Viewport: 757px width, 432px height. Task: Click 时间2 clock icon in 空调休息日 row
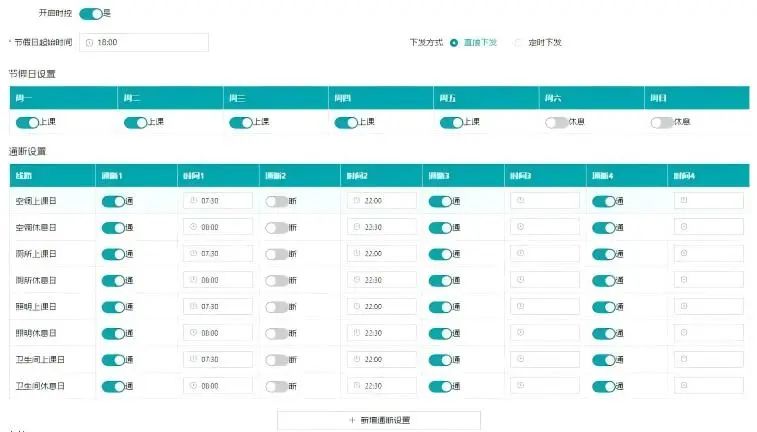coord(357,227)
